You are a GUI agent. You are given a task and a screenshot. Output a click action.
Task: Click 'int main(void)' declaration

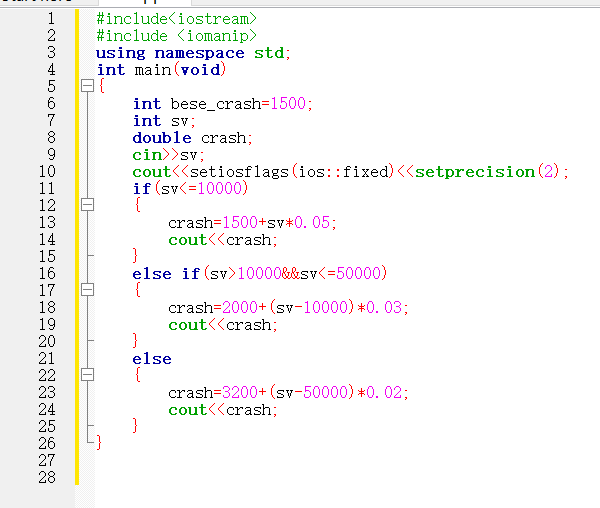coord(161,70)
